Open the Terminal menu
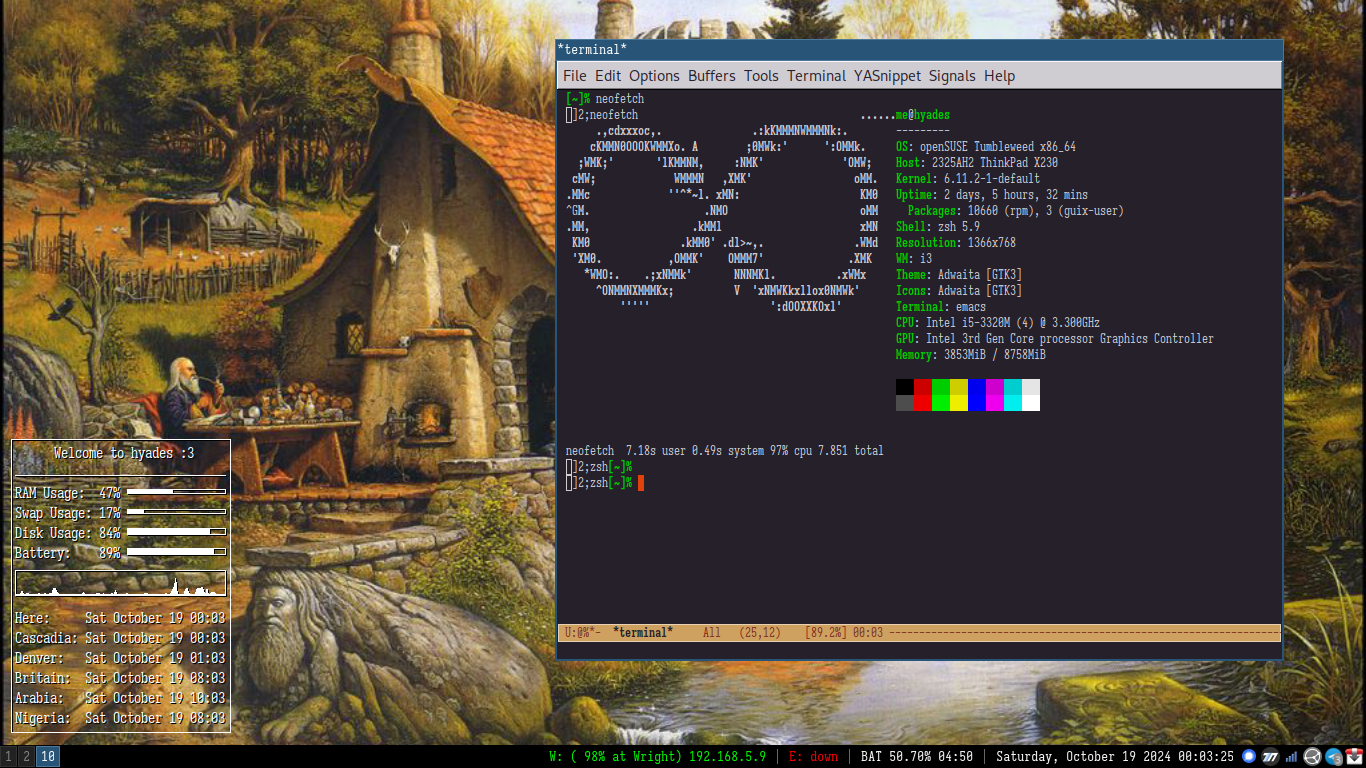Image resolution: width=1366 pixels, height=768 pixels. click(x=816, y=76)
